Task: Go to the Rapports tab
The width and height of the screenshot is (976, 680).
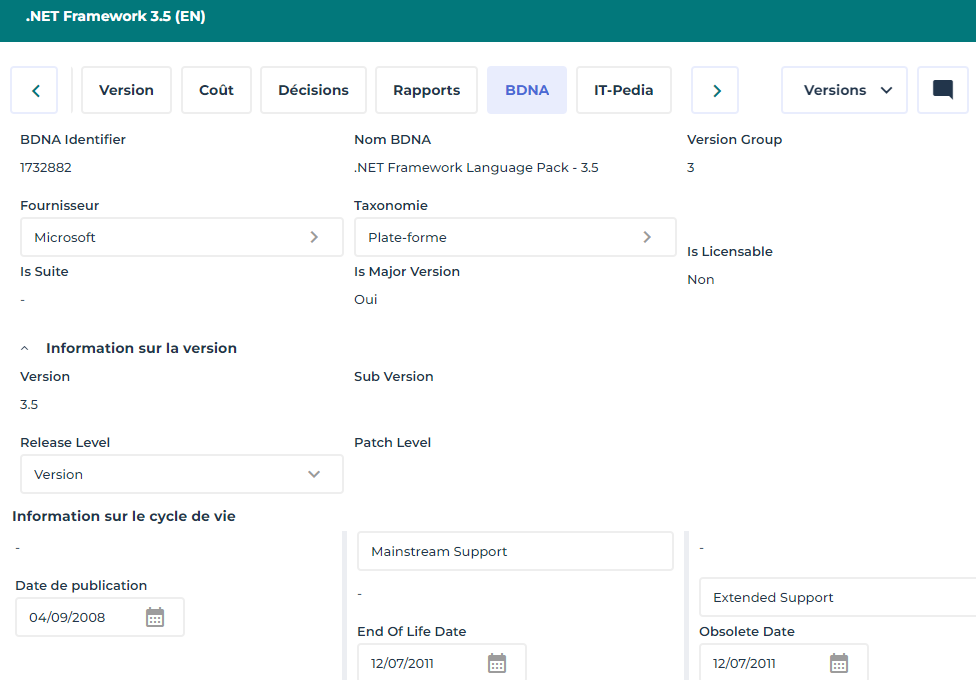Action: point(426,90)
